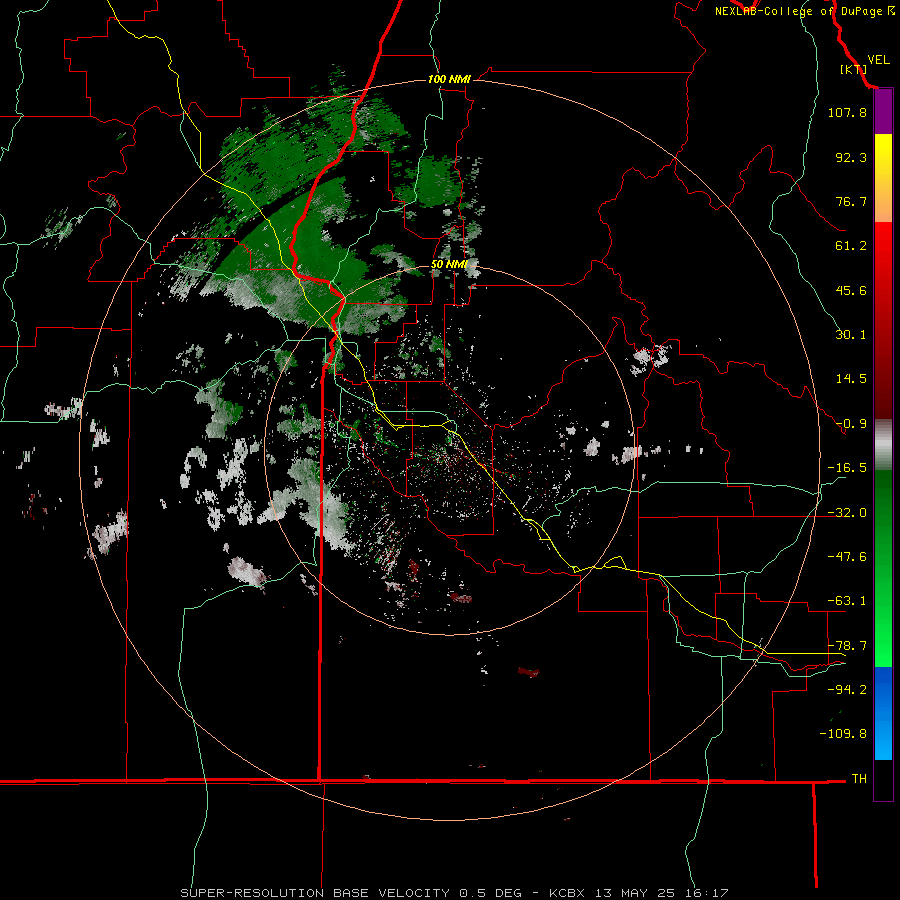This screenshot has width=900, height=900.
Task: Click the -63.1 legend value
Action: pyautogui.click(x=847, y=601)
